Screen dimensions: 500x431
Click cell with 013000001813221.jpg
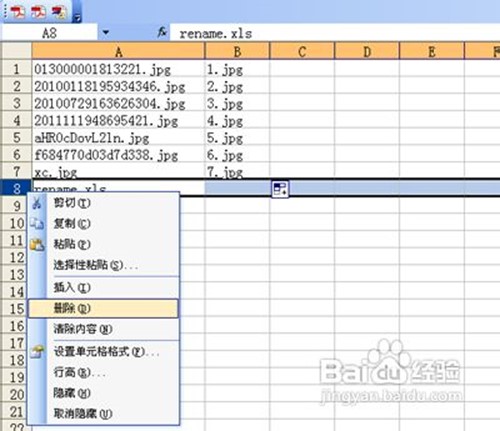click(x=118, y=69)
